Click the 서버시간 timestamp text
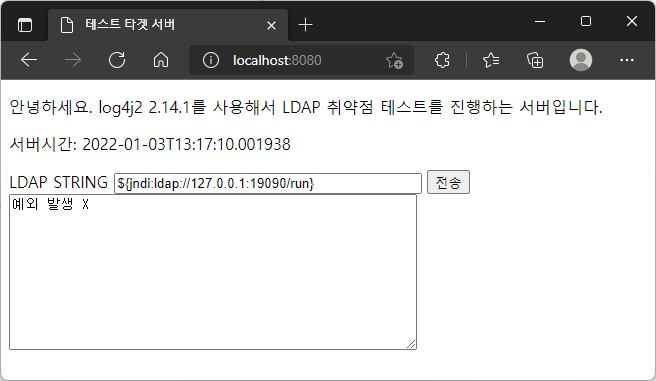 coord(150,145)
